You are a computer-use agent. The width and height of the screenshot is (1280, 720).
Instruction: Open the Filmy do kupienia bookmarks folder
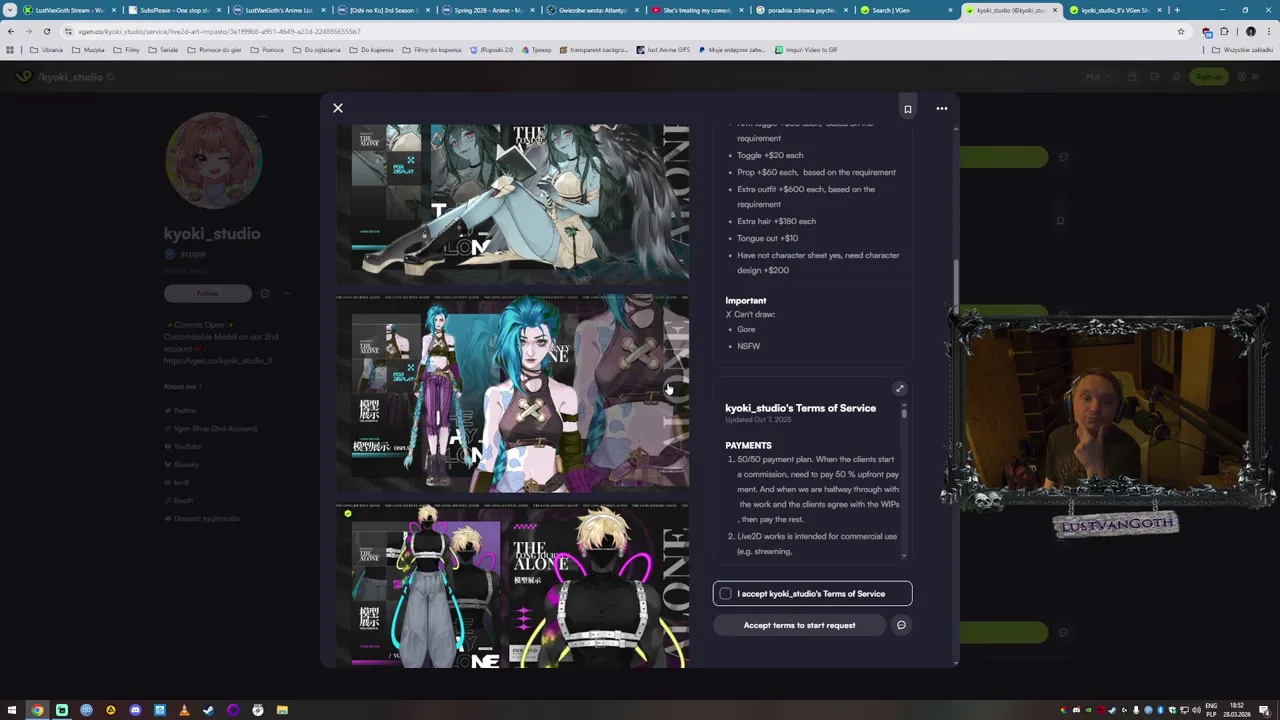point(431,50)
